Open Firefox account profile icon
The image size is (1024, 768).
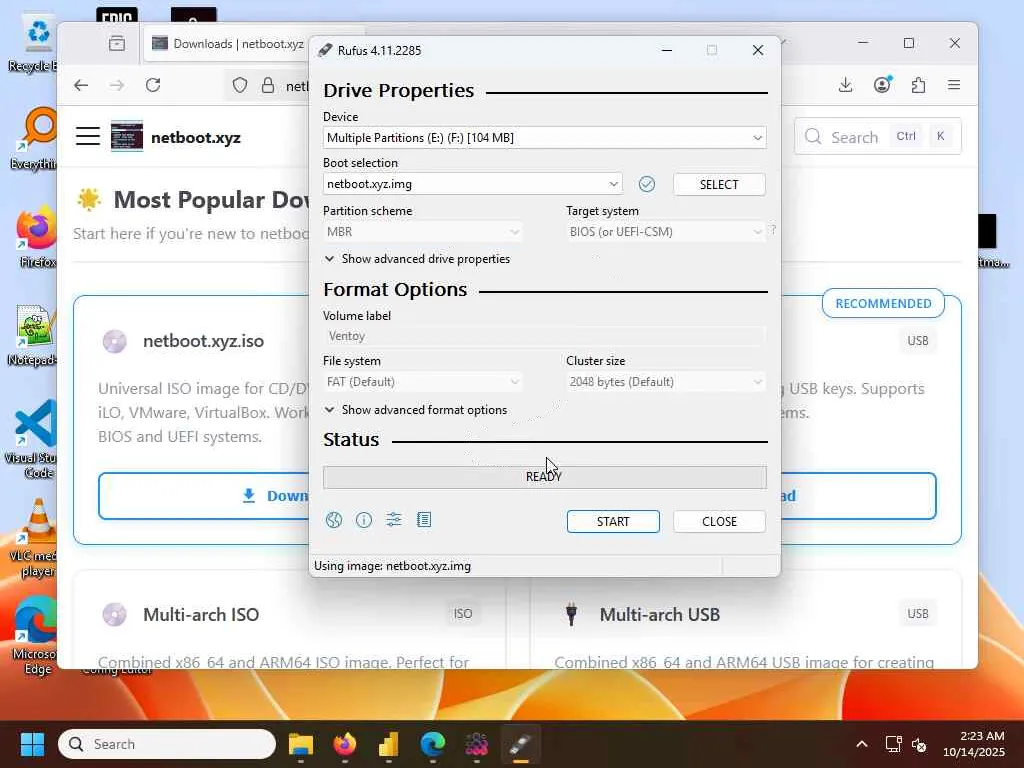click(882, 85)
